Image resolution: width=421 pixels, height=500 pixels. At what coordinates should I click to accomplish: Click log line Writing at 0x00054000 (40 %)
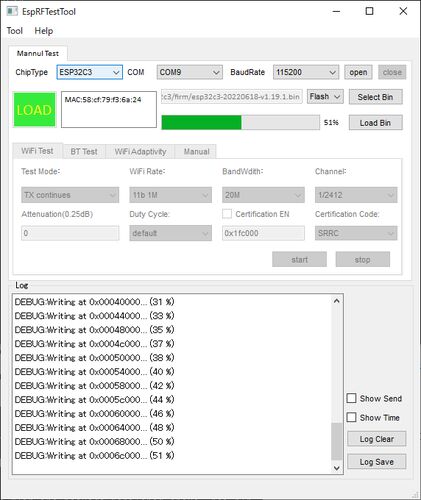[94, 372]
